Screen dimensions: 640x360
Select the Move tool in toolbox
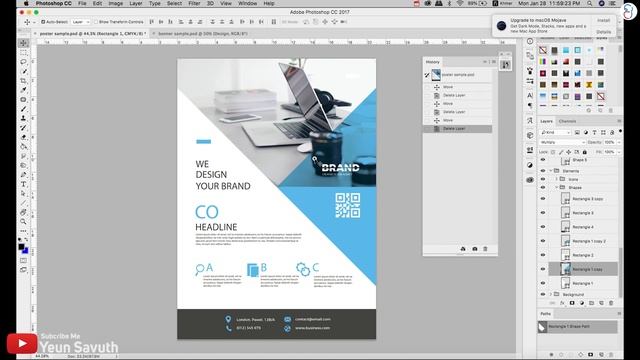coord(23,43)
